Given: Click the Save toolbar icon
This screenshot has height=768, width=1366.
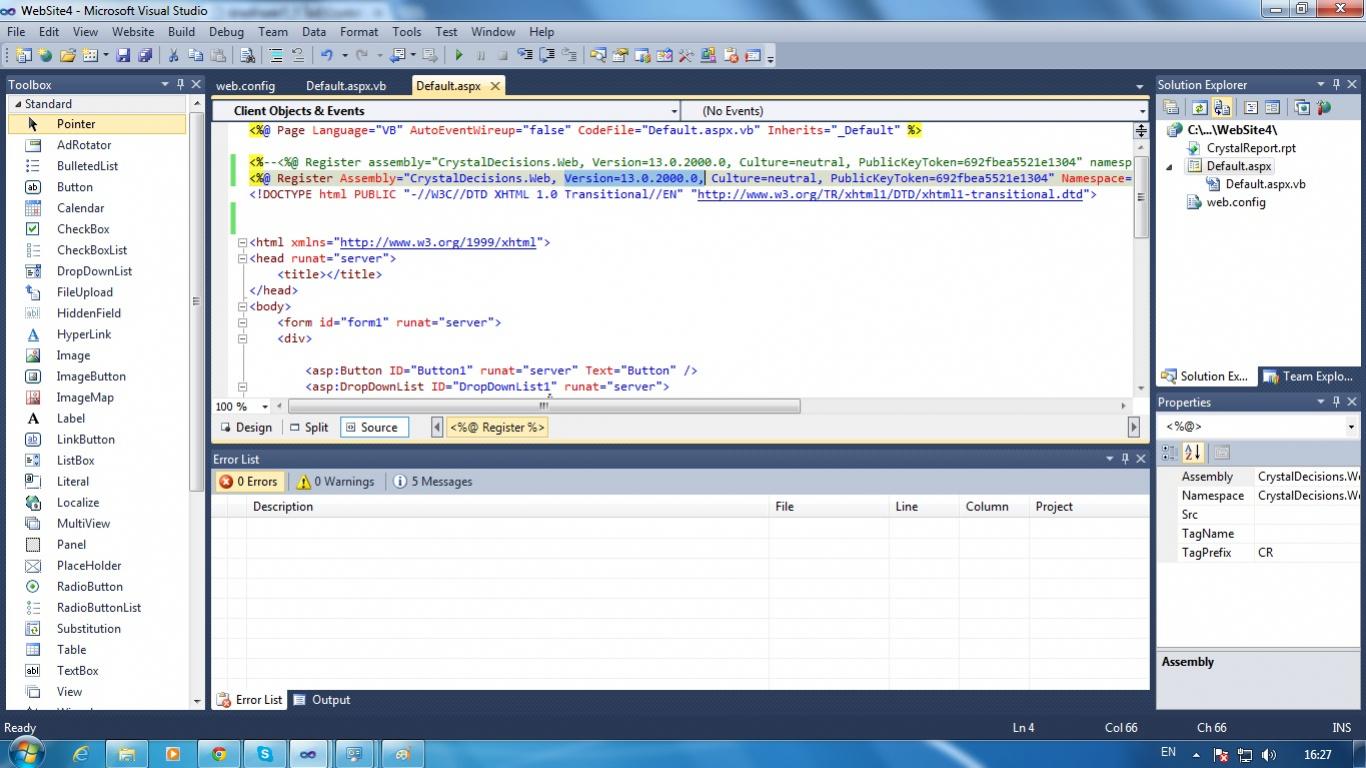Looking at the screenshot, I should (x=124, y=55).
